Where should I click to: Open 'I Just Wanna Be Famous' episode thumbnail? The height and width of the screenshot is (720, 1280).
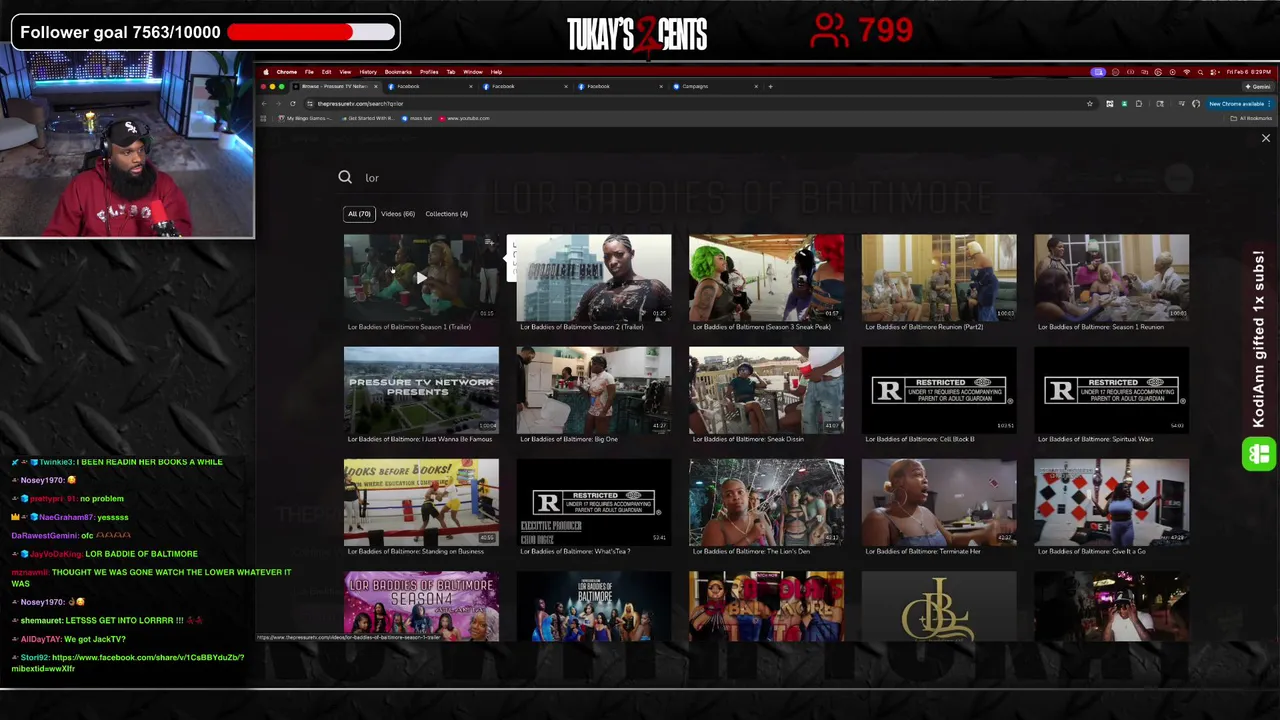tap(421, 390)
